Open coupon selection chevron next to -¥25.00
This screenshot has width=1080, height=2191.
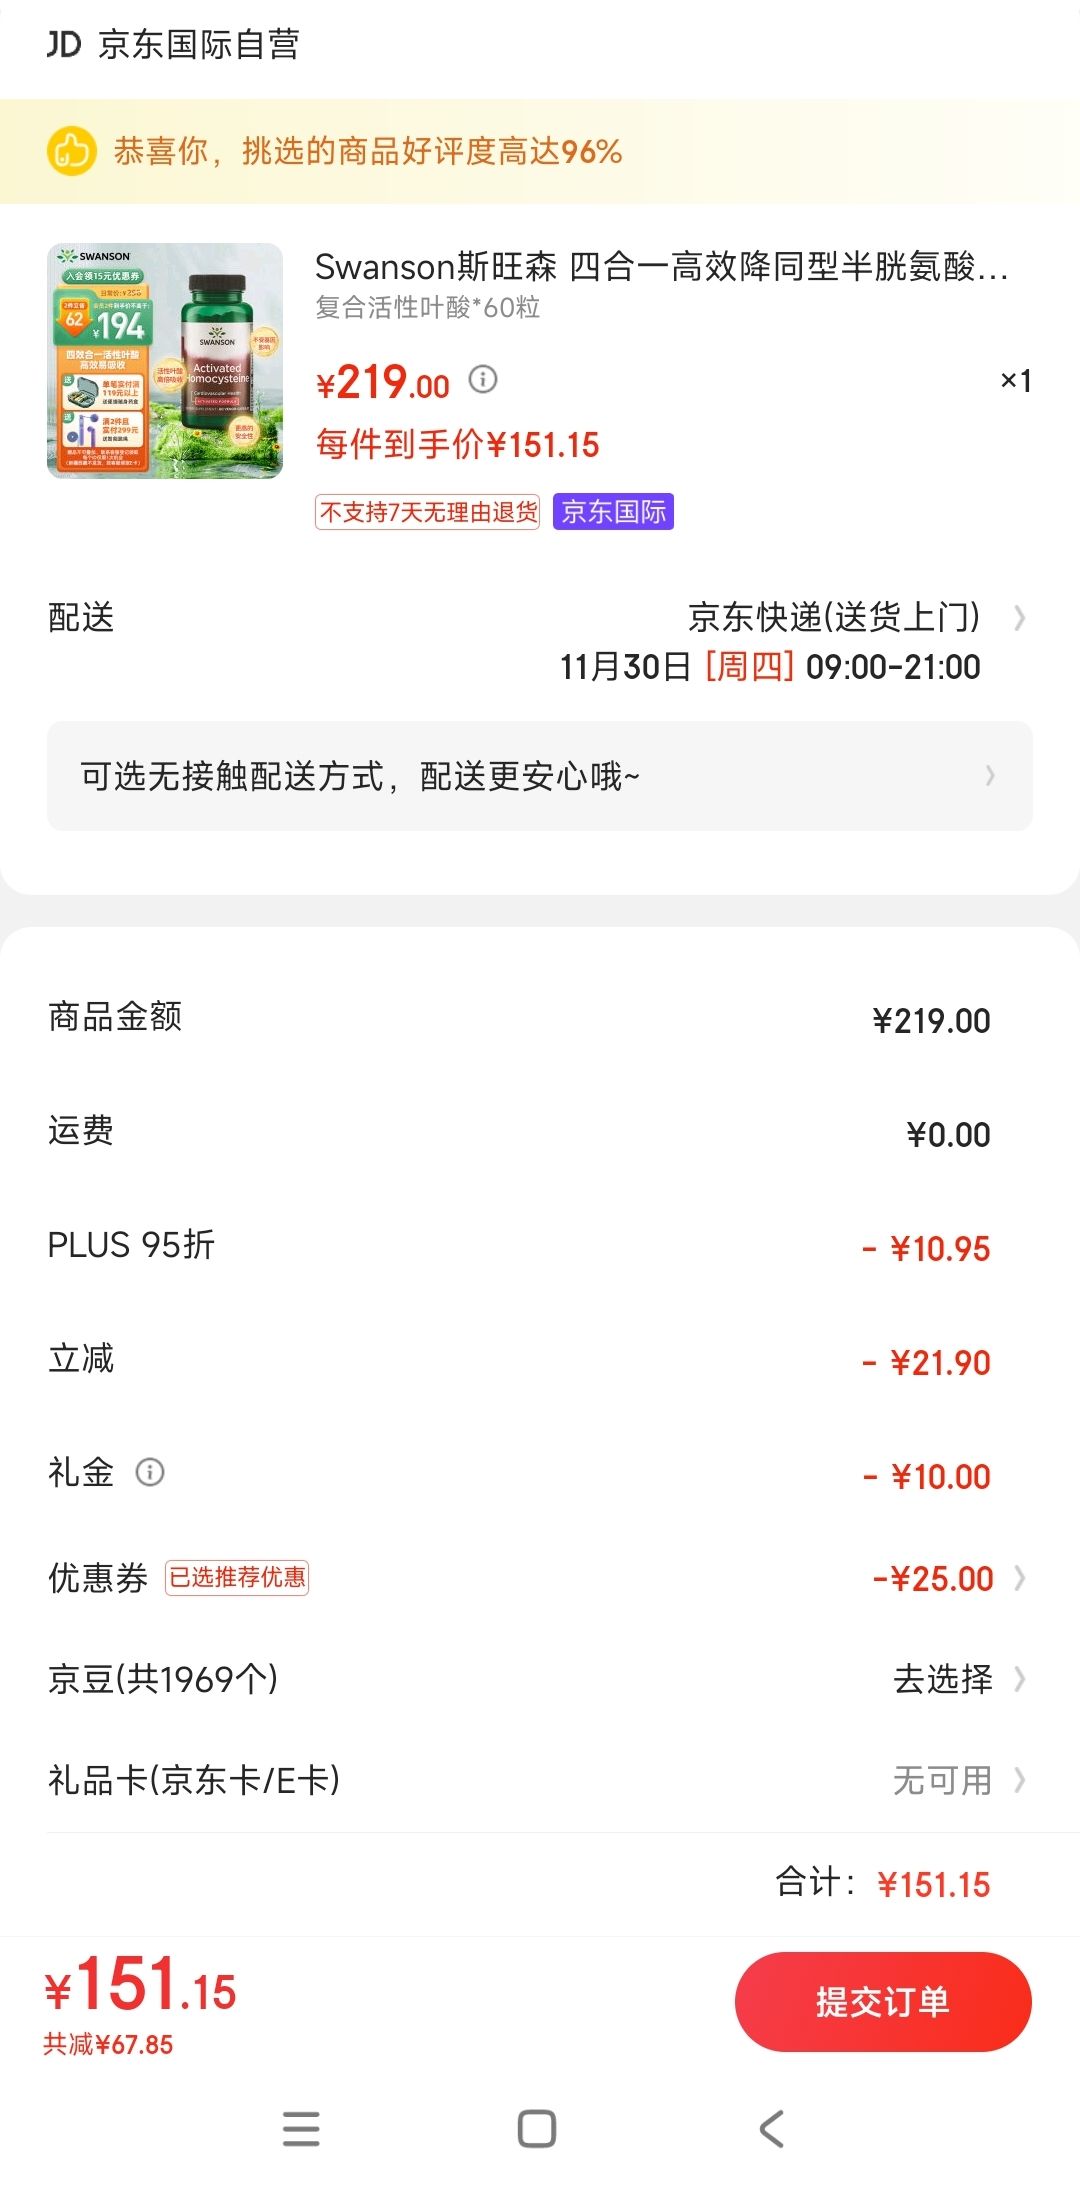[1019, 1578]
